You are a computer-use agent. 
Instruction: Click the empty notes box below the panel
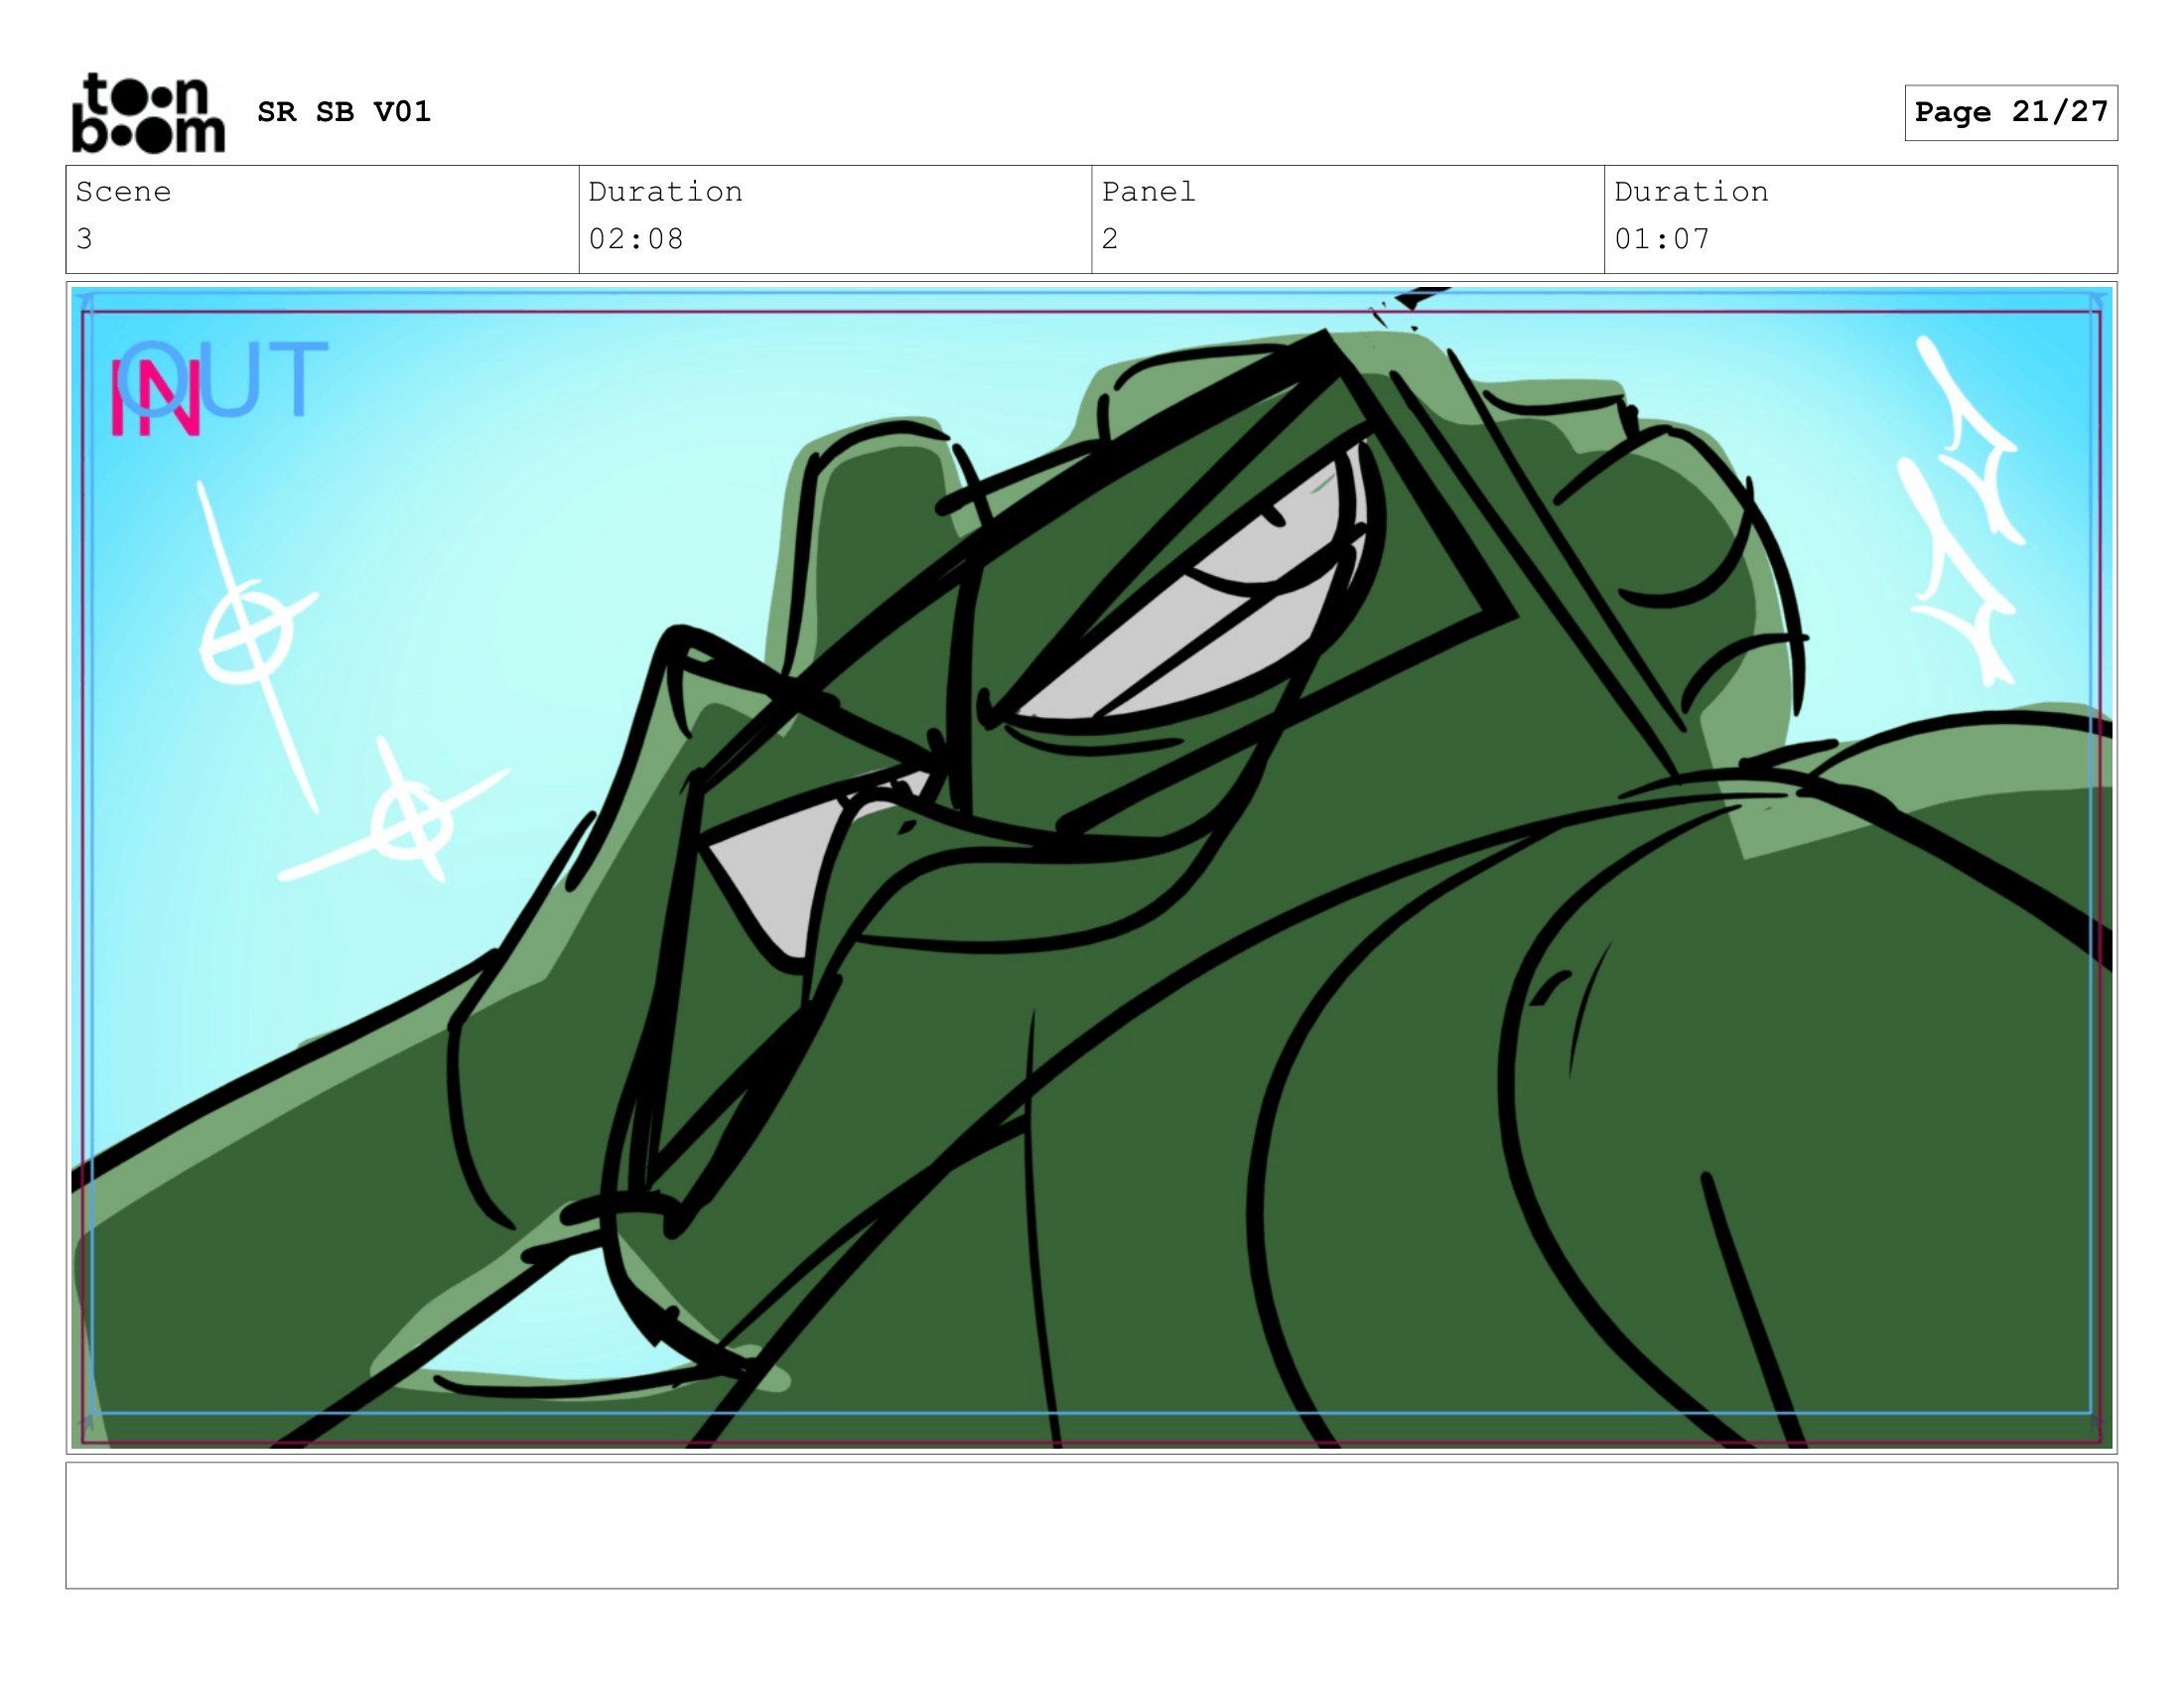tap(1091, 1525)
